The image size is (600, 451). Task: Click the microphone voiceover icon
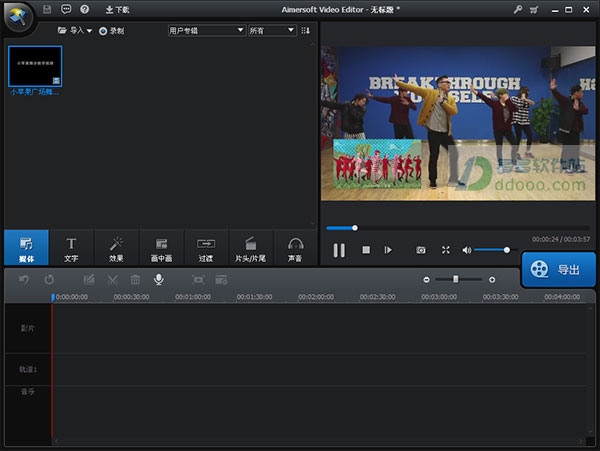[x=159, y=280]
